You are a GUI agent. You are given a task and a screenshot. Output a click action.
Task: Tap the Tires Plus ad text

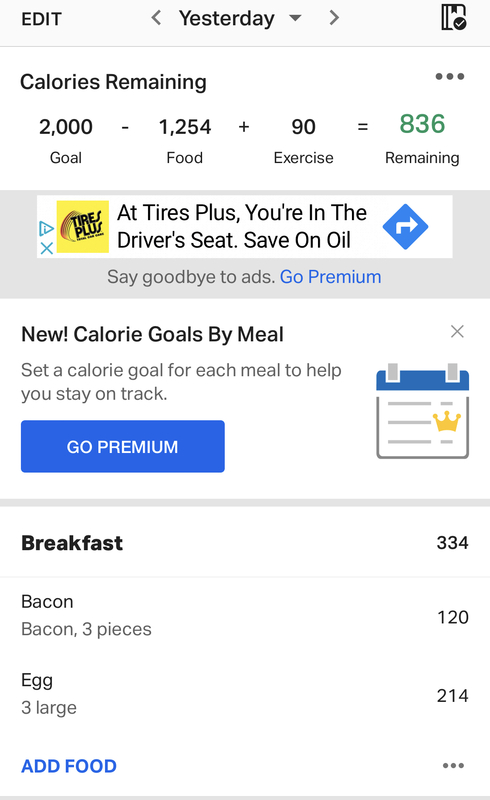[x=242, y=227]
